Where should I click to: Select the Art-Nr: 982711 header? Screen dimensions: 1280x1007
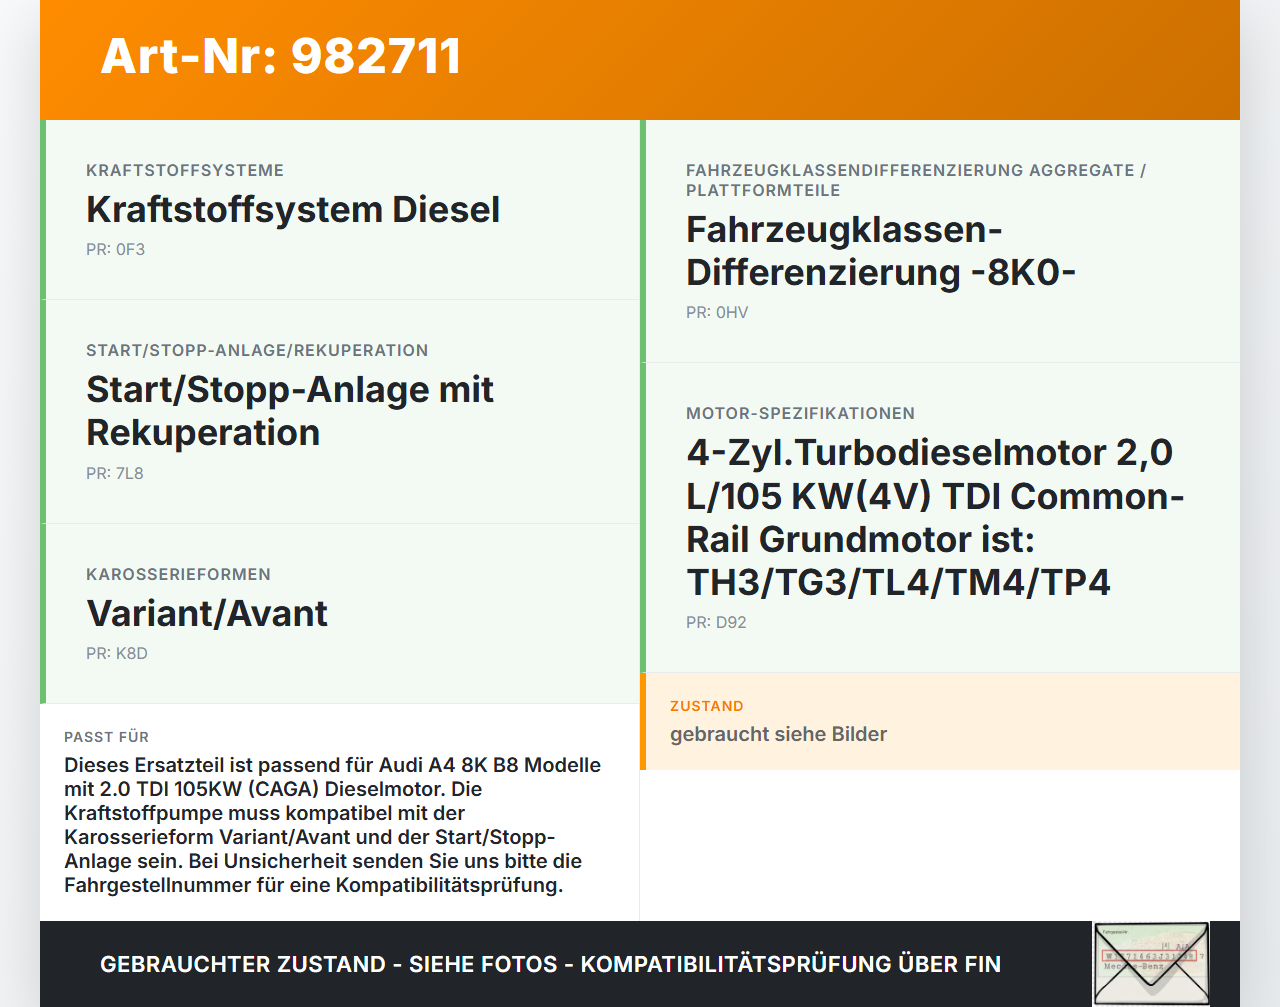[x=280, y=57]
